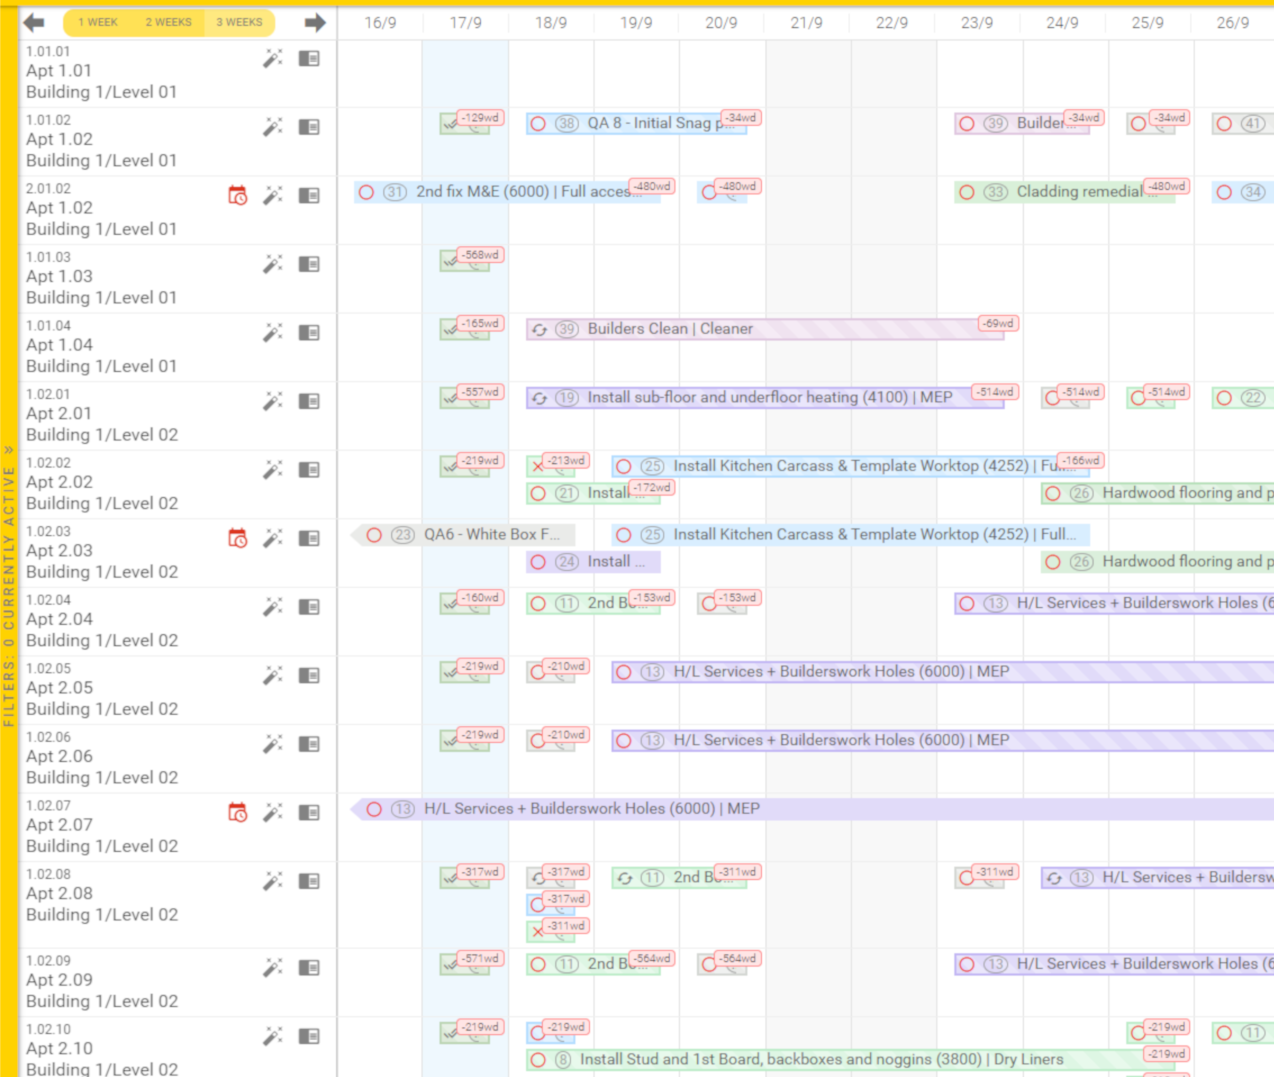This screenshot has width=1274, height=1077.
Task: Click the calendar alert icon for Apt 2.03
Action: pyautogui.click(x=237, y=538)
